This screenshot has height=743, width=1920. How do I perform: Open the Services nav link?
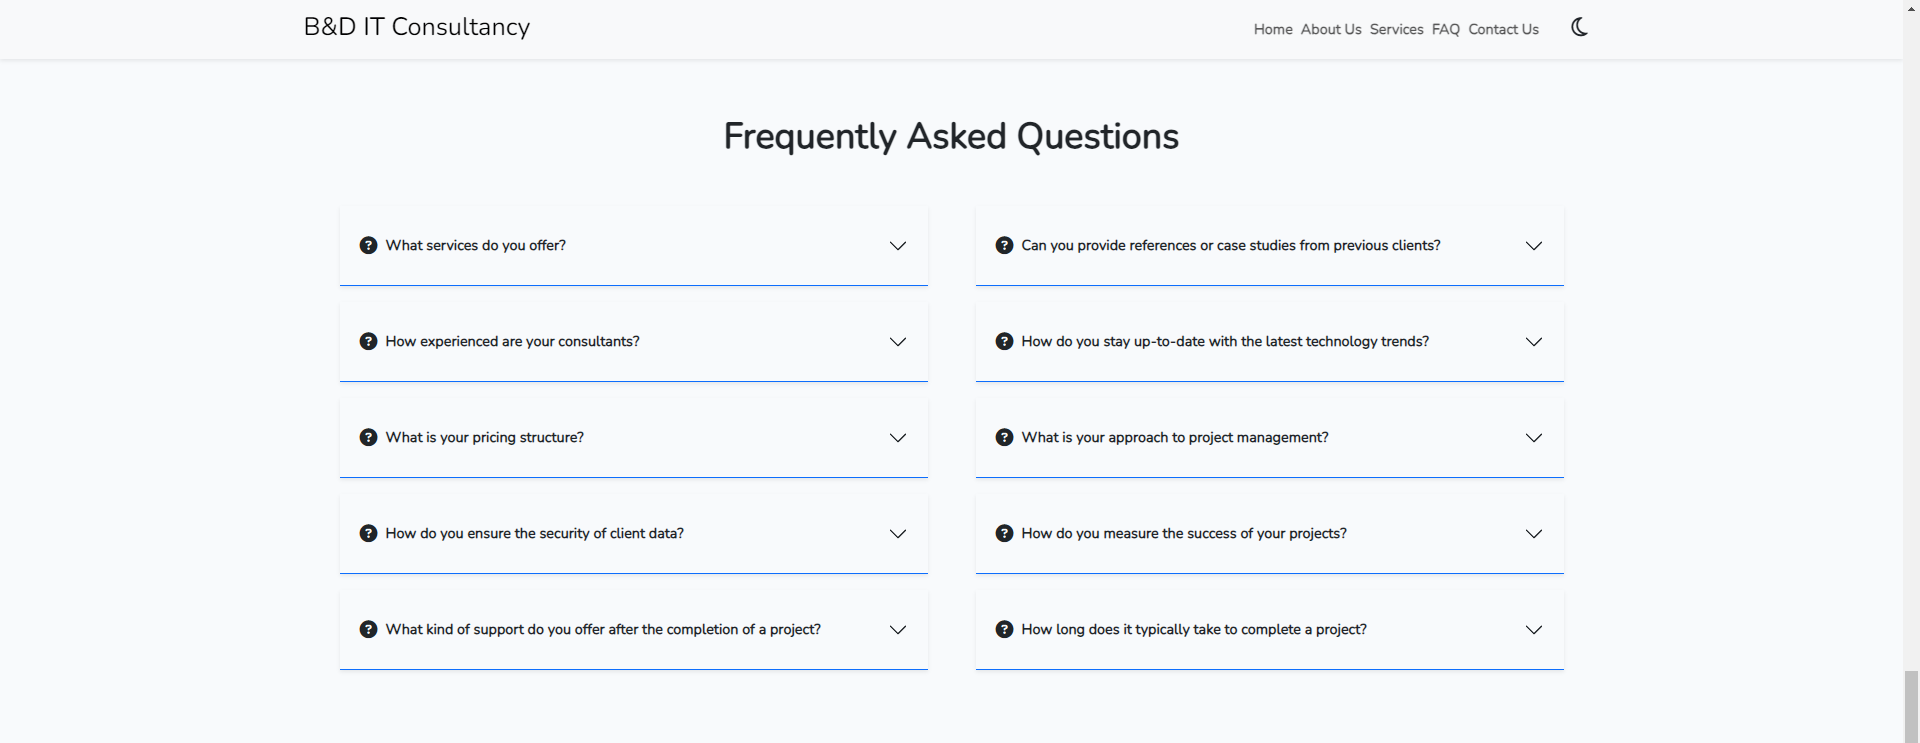click(x=1396, y=29)
